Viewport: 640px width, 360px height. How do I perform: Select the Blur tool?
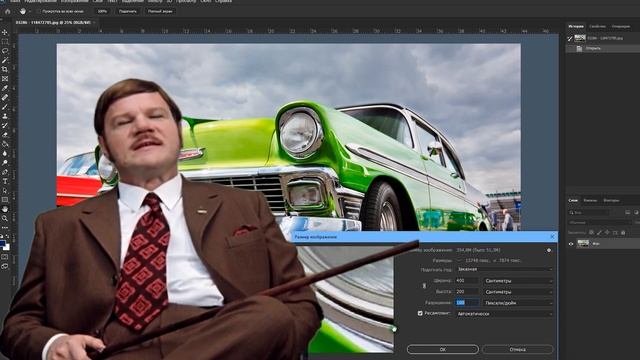tap(5, 153)
